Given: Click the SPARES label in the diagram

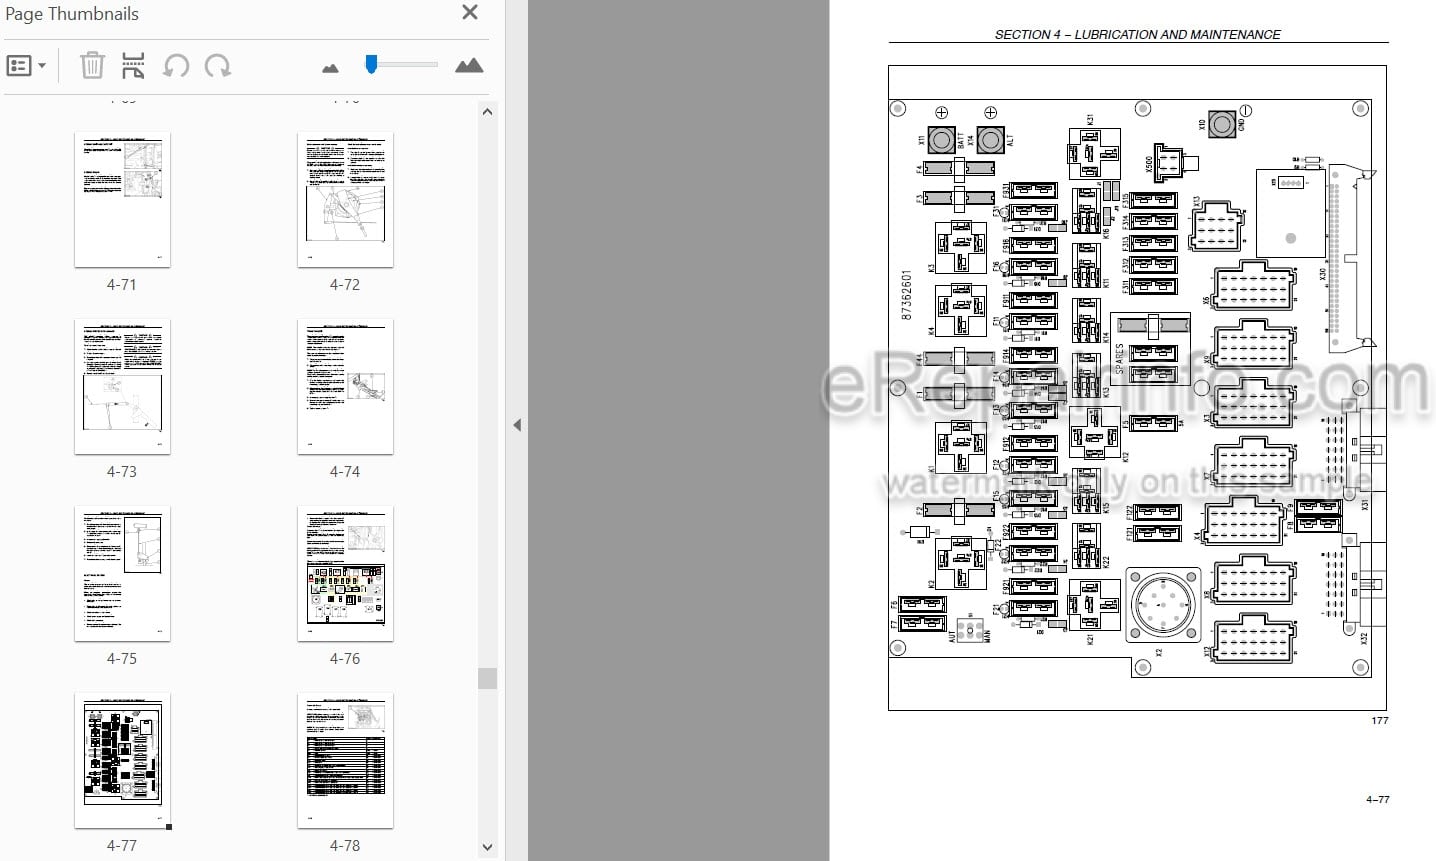Looking at the screenshot, I should point(1119,359).
